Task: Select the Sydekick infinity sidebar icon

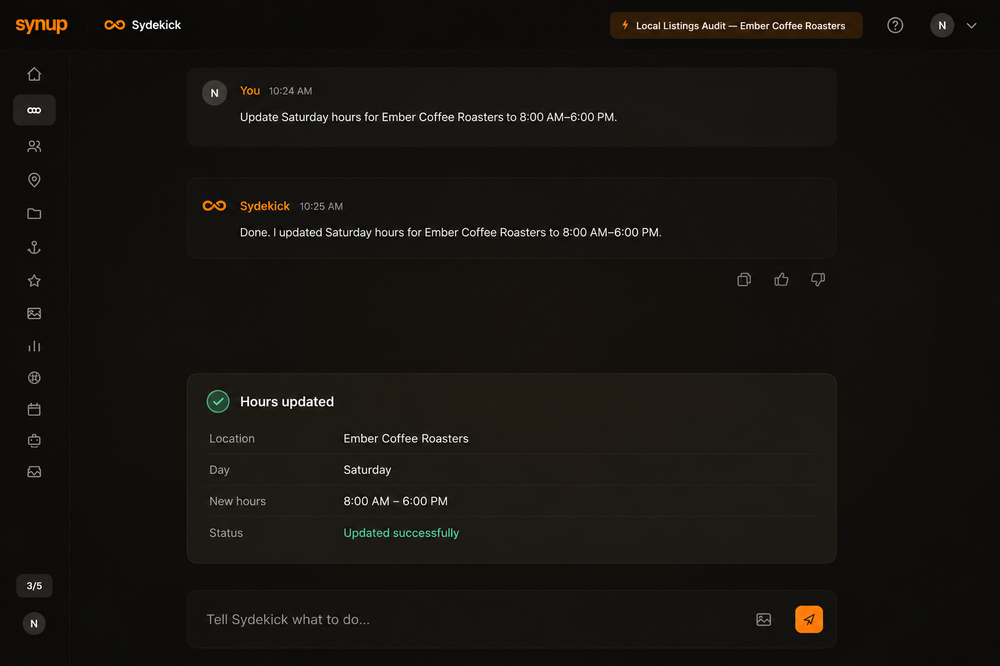Action: click(34, 110)
